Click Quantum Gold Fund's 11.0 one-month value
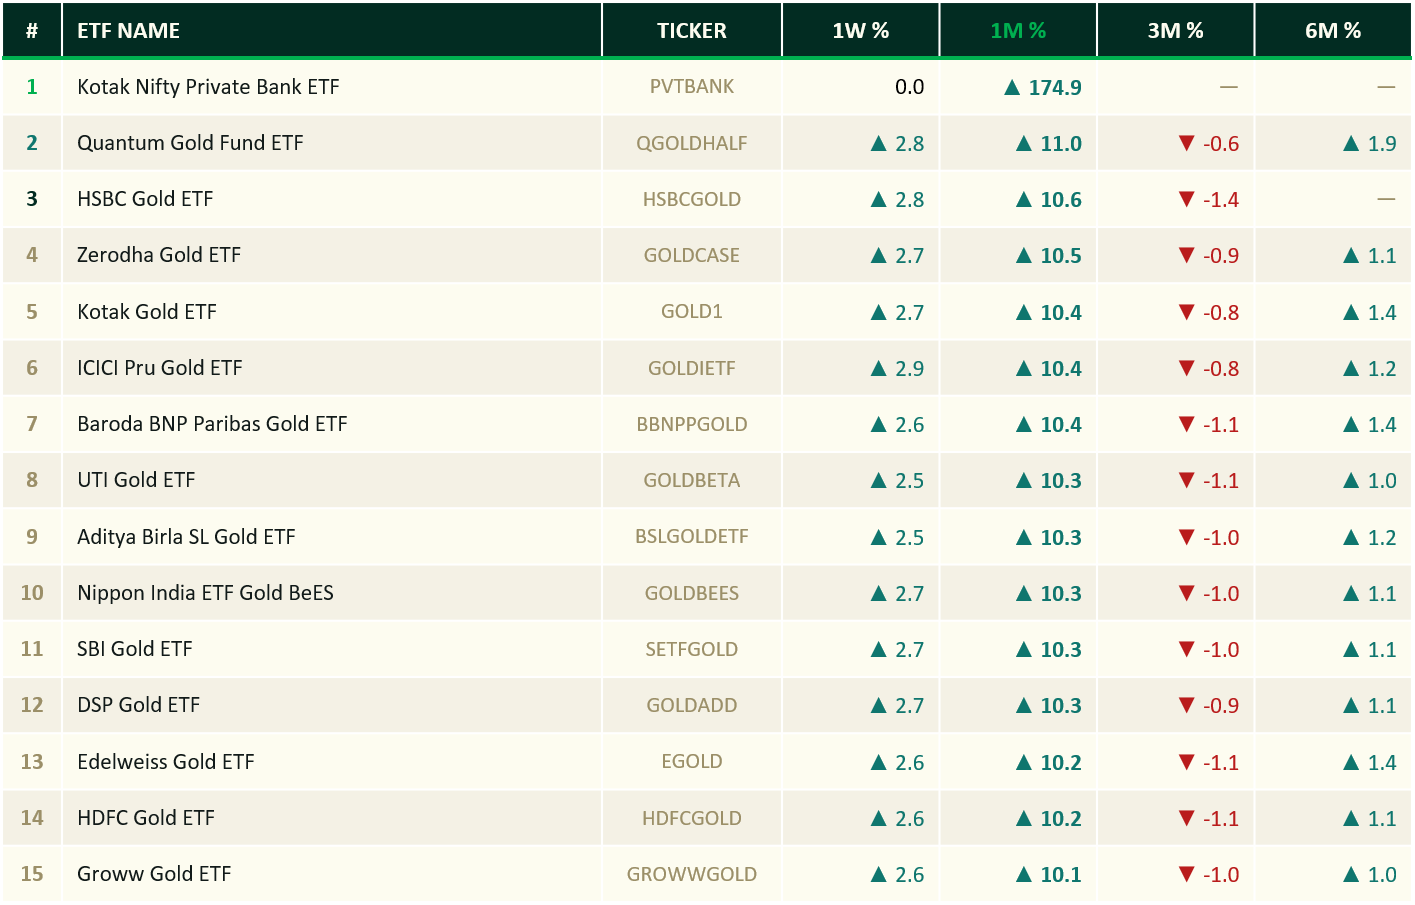The image size is (1415, 905). tap(1049, 144)
